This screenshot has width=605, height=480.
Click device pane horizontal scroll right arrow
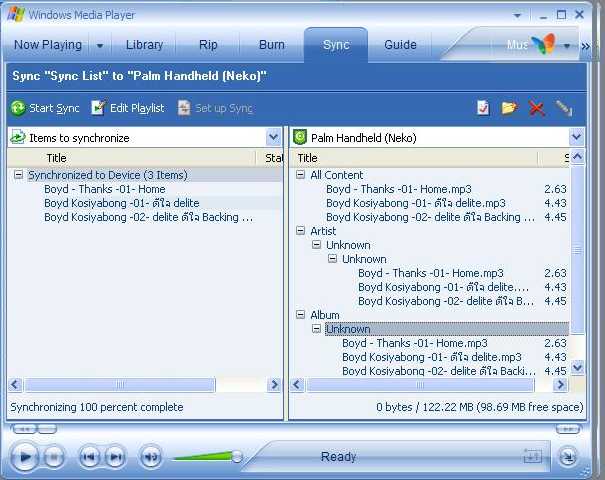coord(560,384)
